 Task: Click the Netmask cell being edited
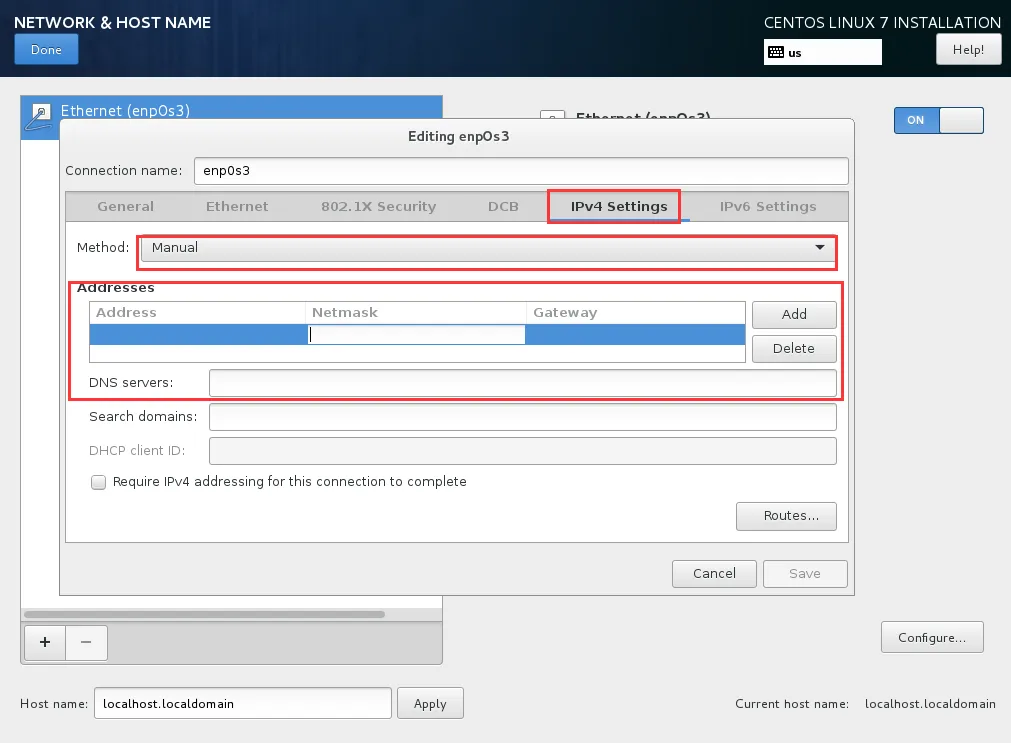pos(417,334)
